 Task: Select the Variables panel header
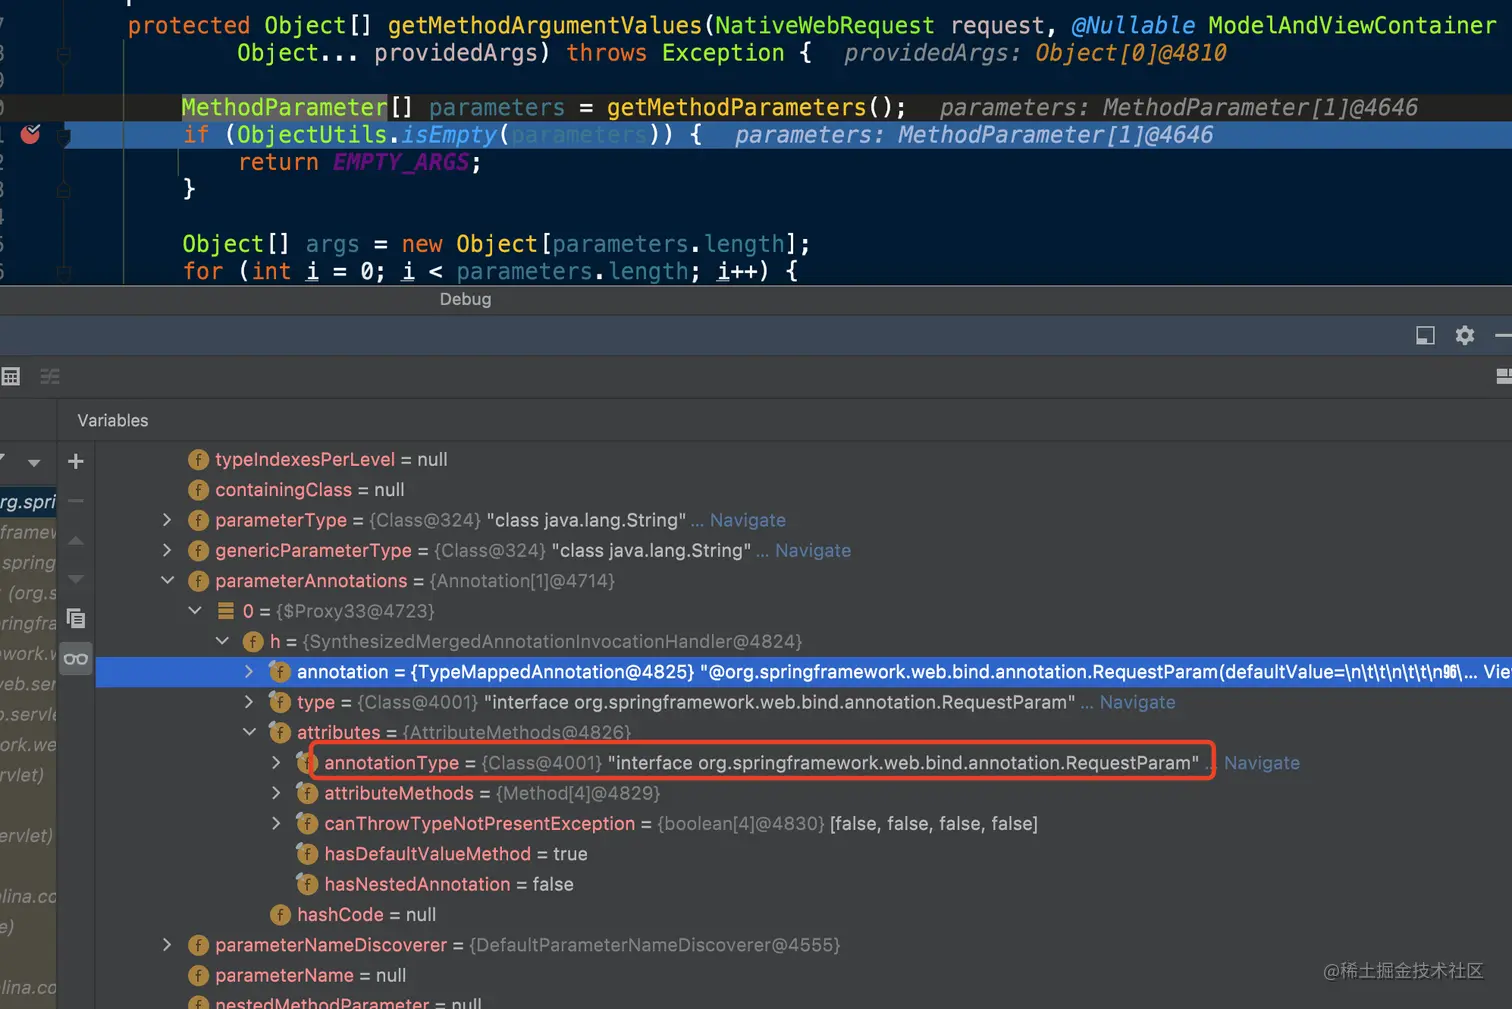[112, 421]
